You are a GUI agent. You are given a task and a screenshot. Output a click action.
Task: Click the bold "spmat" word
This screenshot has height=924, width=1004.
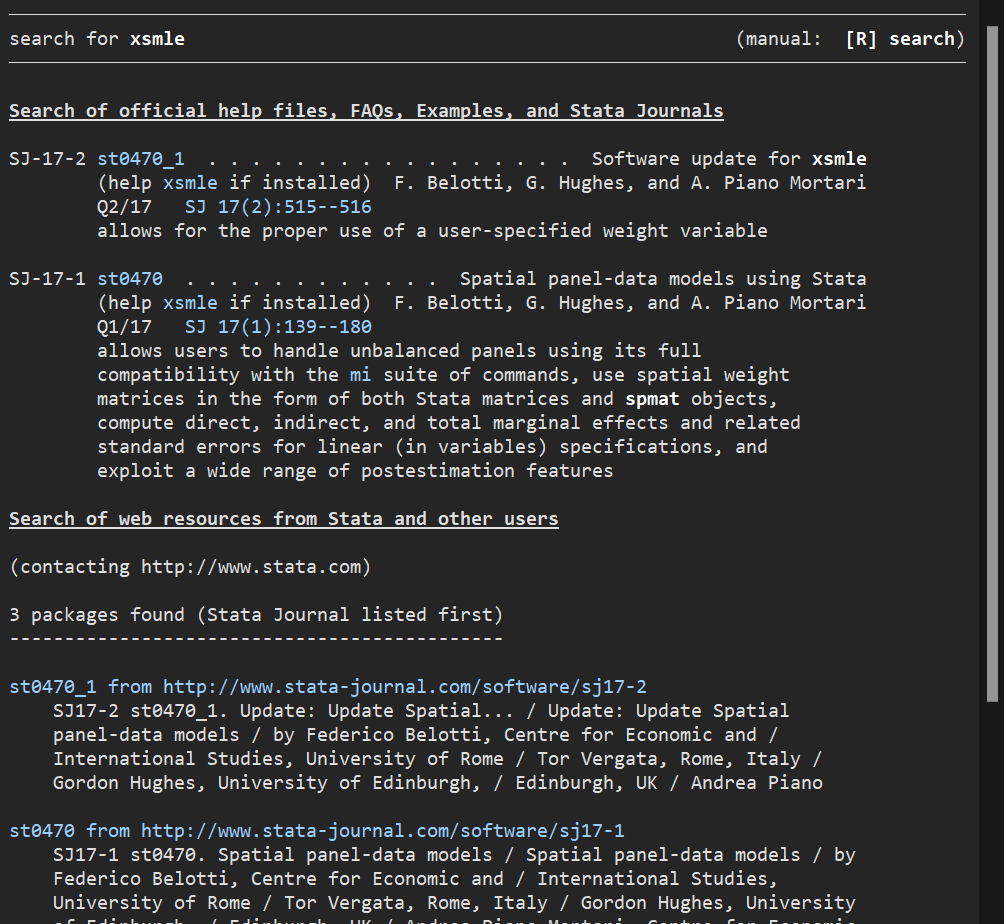pyautogui.click(x=652, y=399)
